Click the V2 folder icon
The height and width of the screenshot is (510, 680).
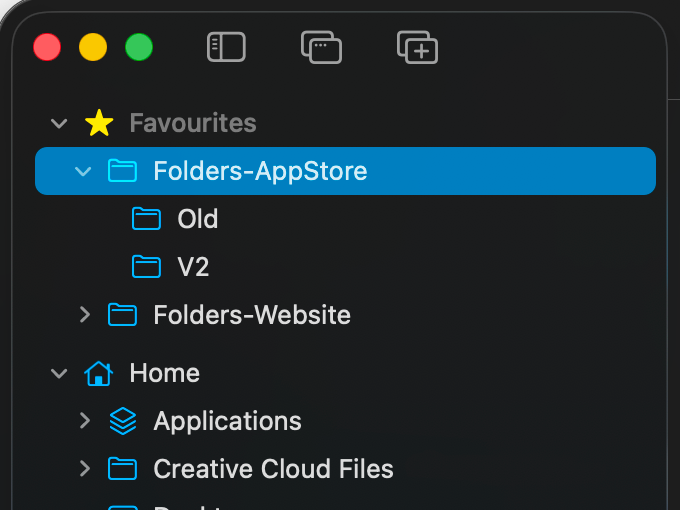coord(146,267)
